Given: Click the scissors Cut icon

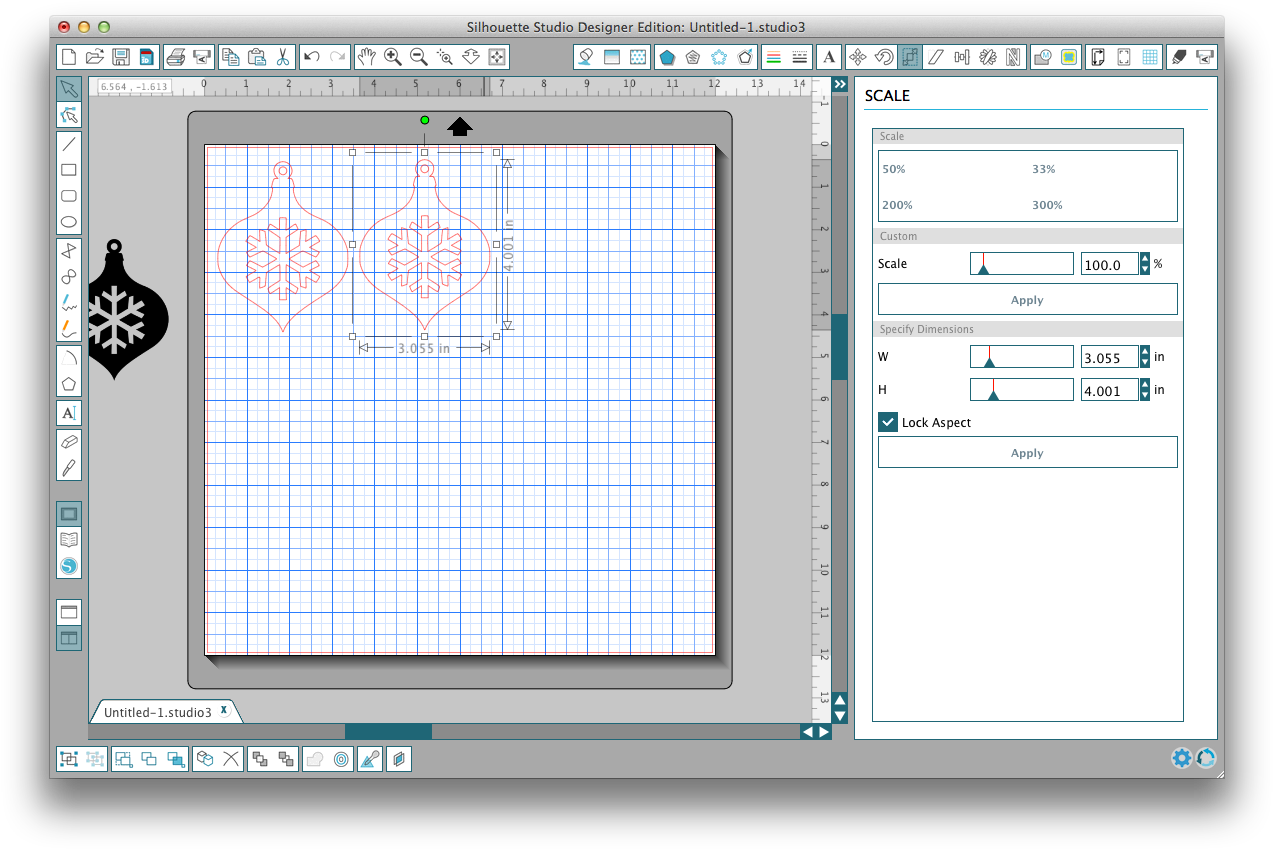Looking at the screenshot, I should click(282, 57).
